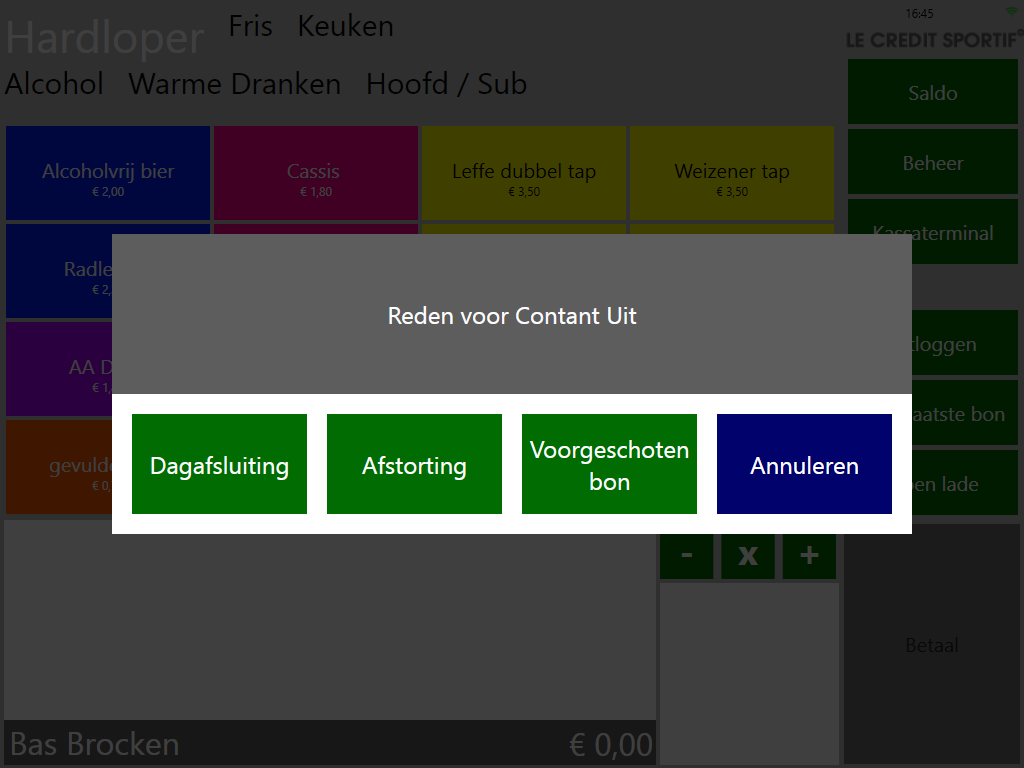This screenshot has height=768, width=1024.
Task: Click the Betaal payment button
Action: pyautogui.click(x=932, y=644)
